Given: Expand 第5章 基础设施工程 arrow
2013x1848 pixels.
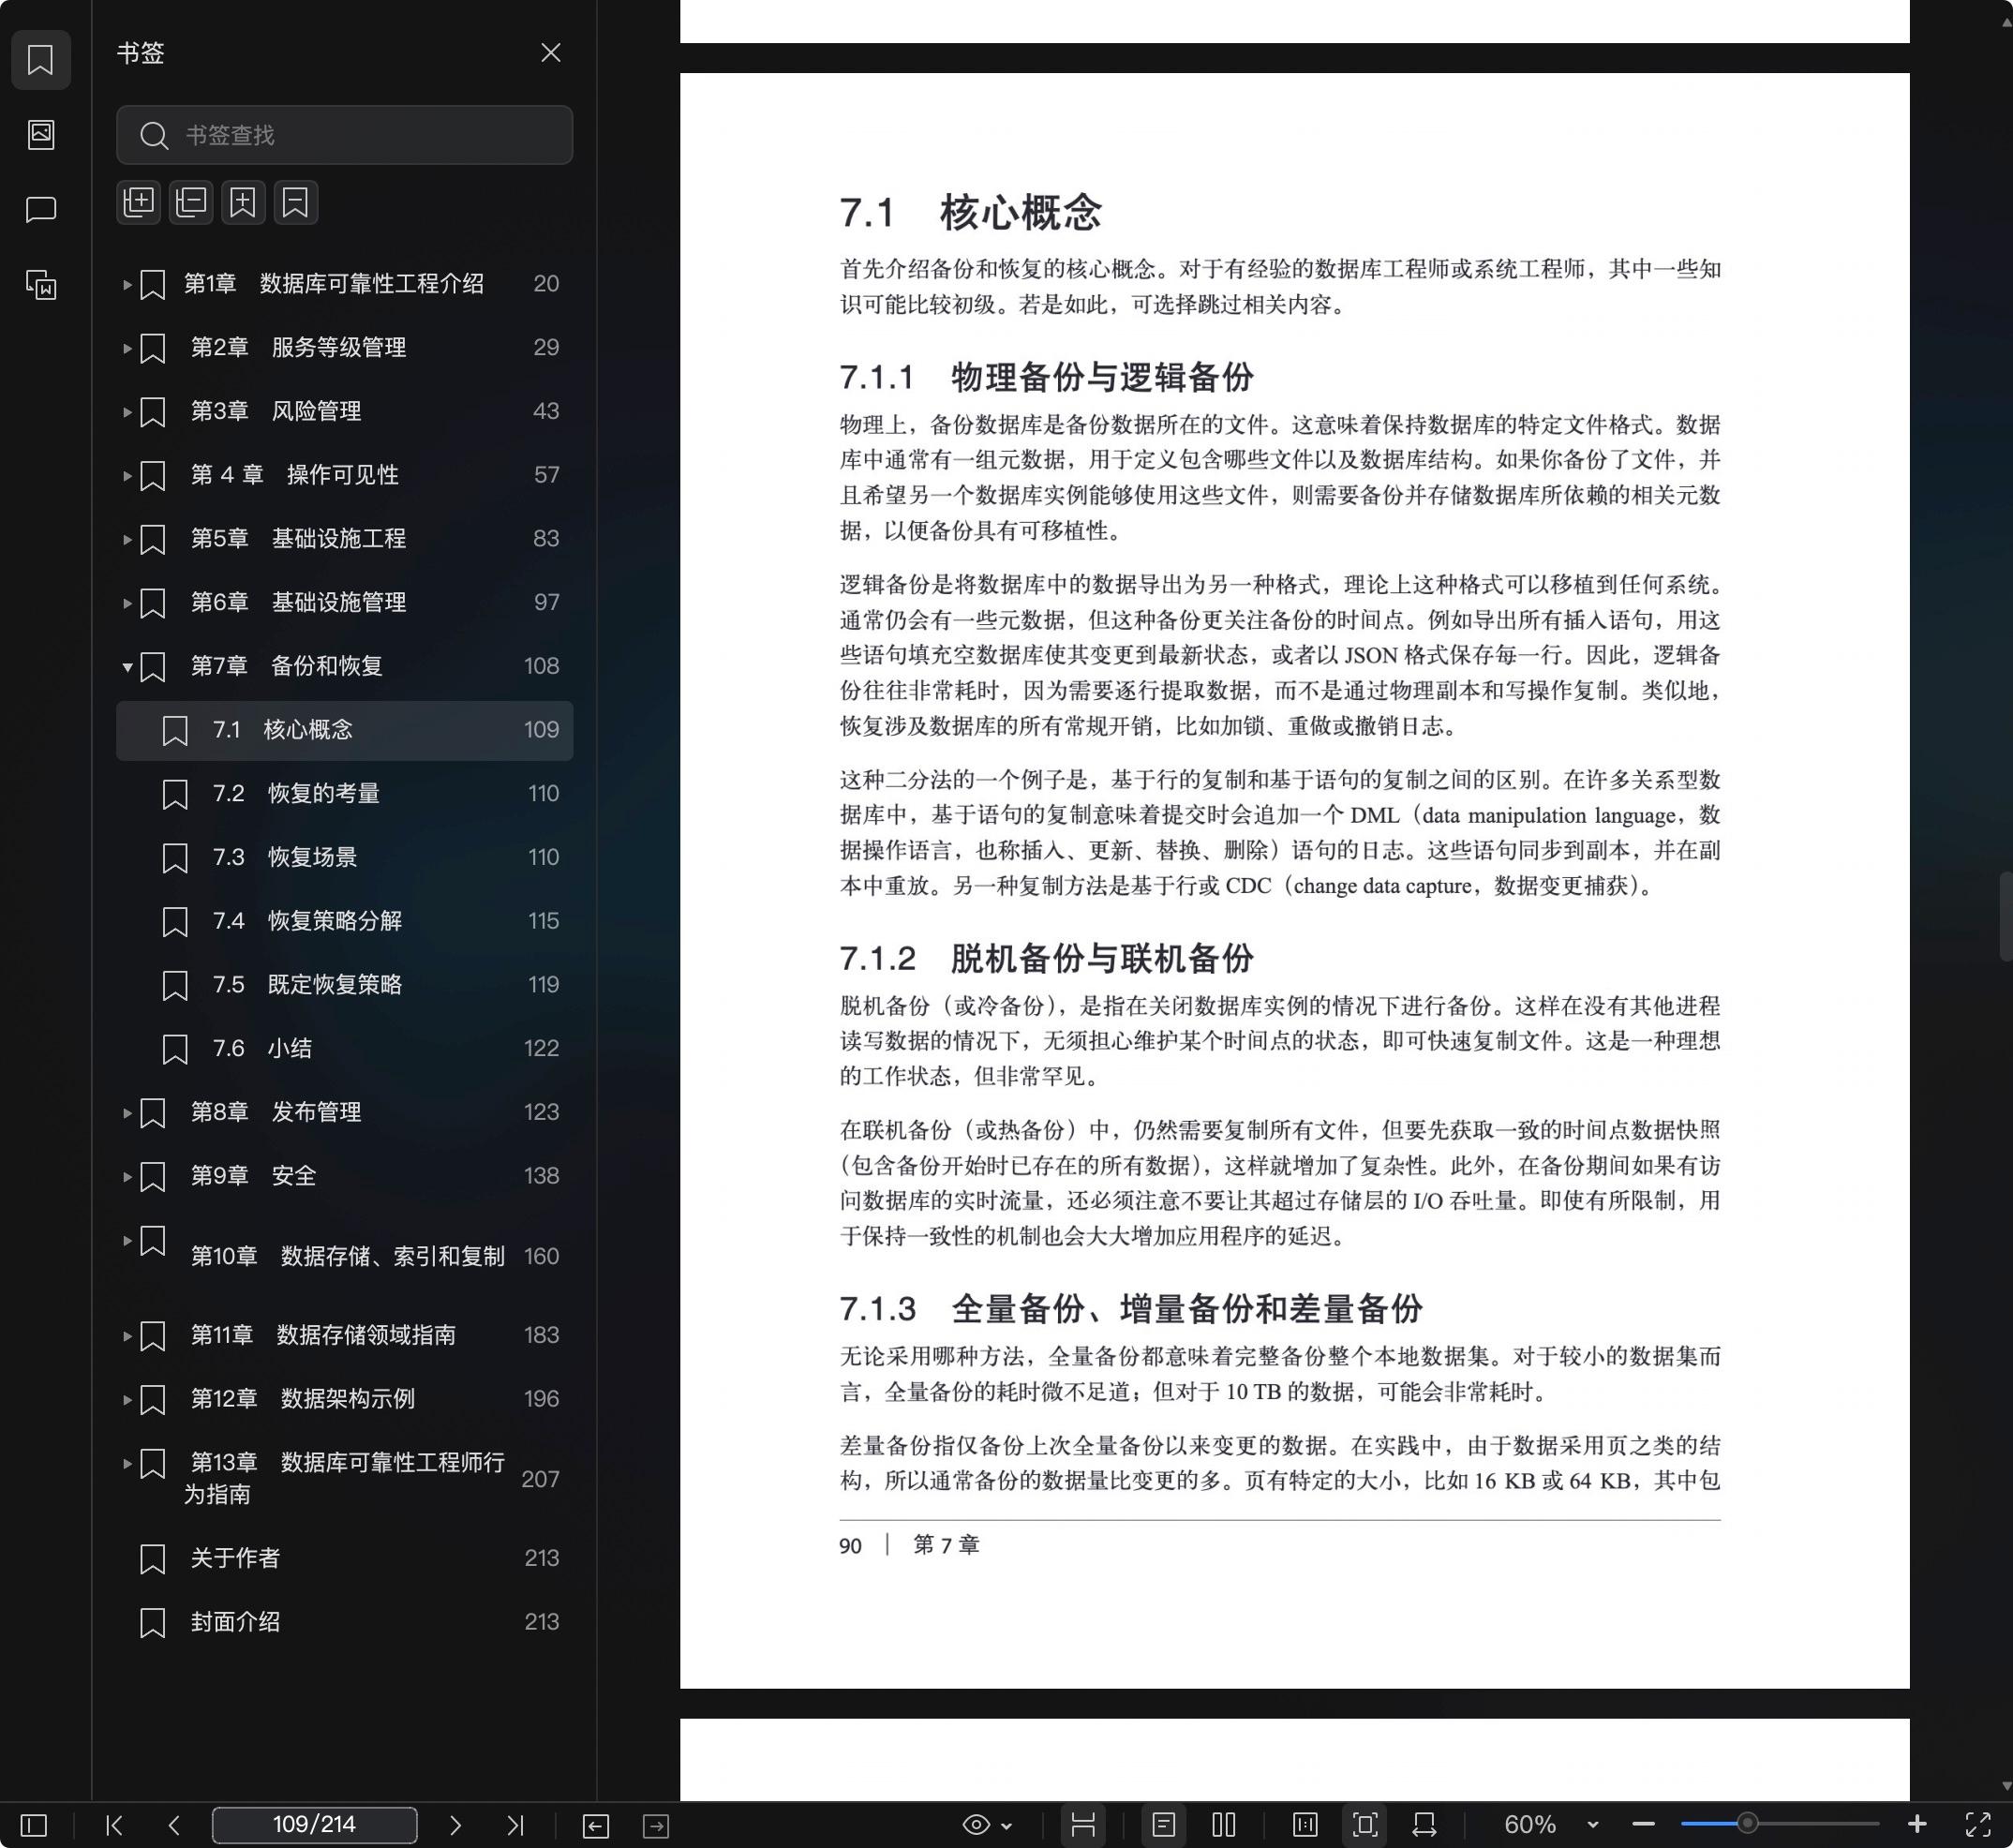Looking at the screenshot, I should click(127, 539).
